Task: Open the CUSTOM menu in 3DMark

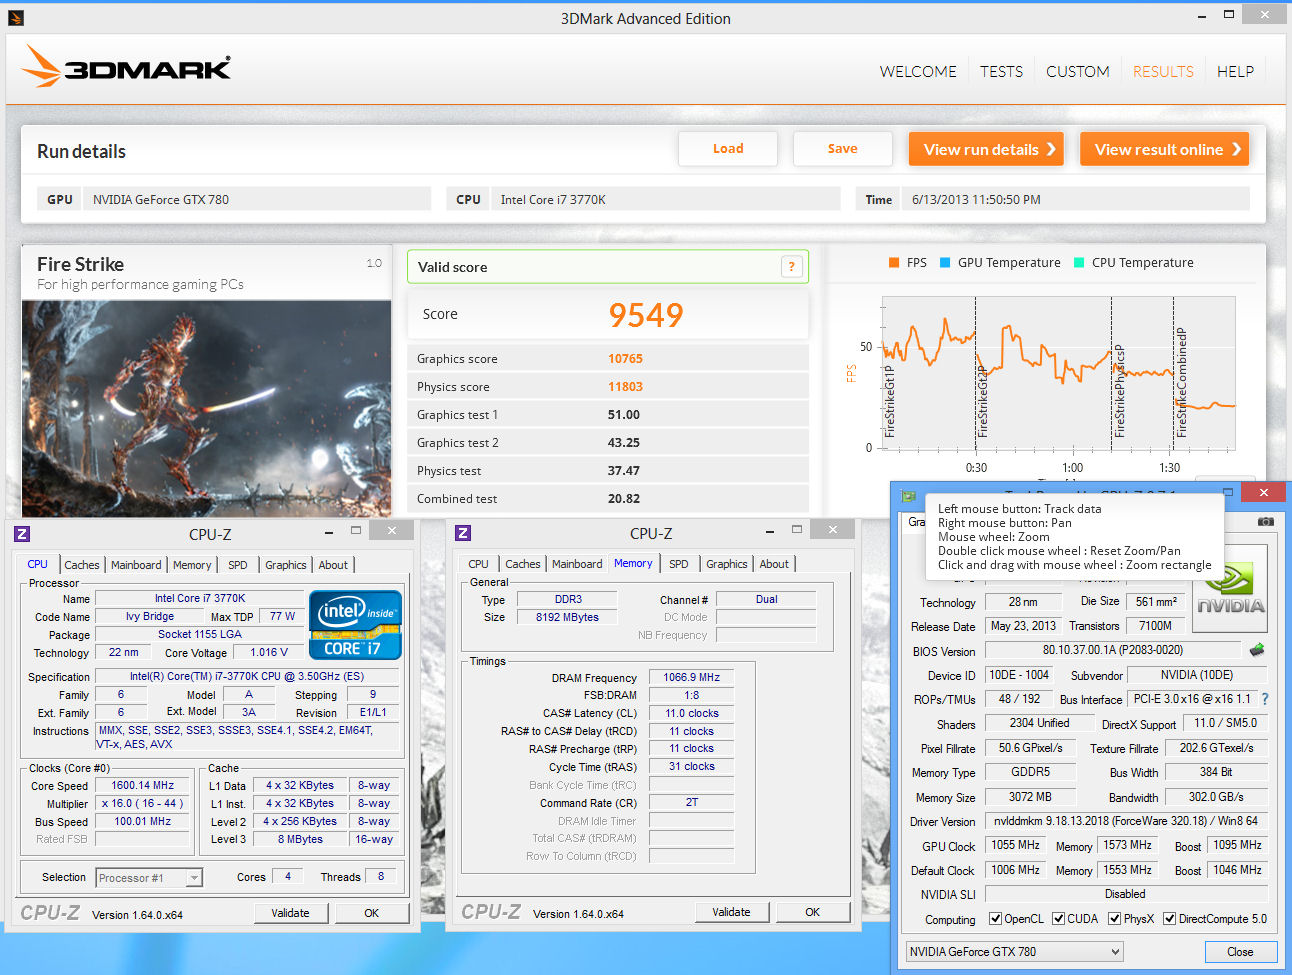Action: [1077, 71]
